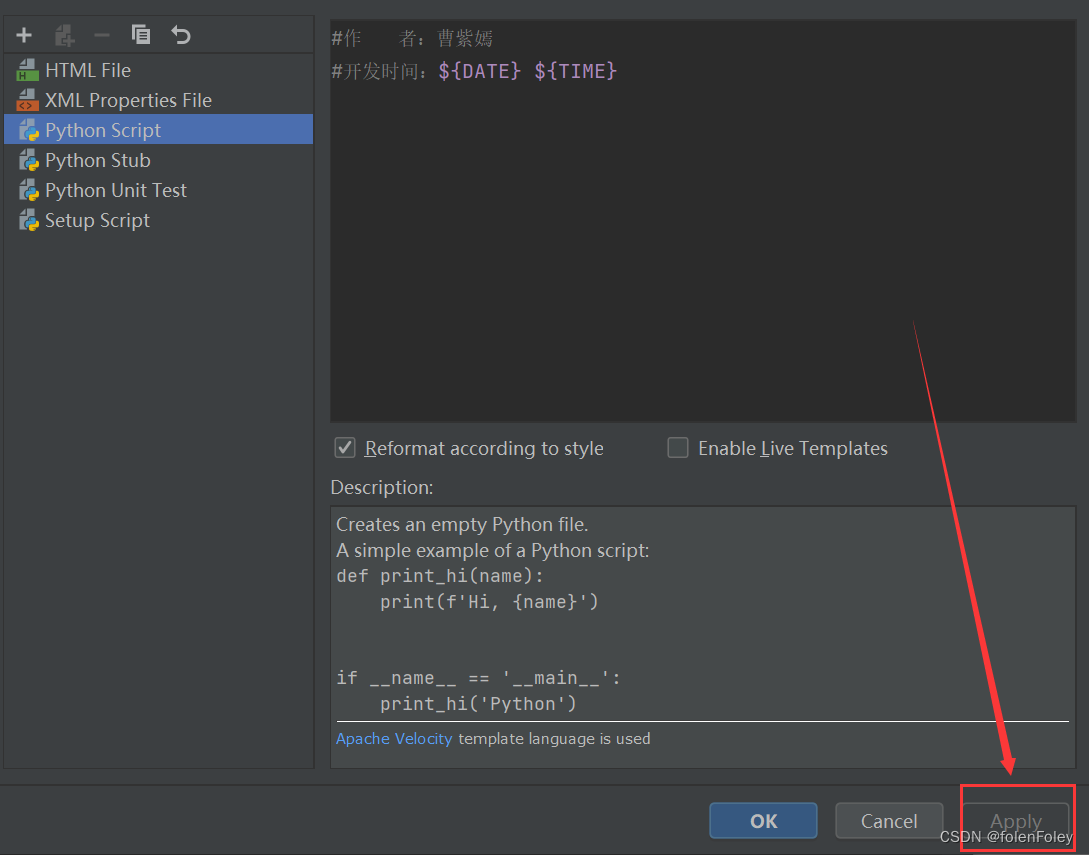Select the Python Unit Test template
This screenshot has width=1089, height=855.
pos(115,190)
